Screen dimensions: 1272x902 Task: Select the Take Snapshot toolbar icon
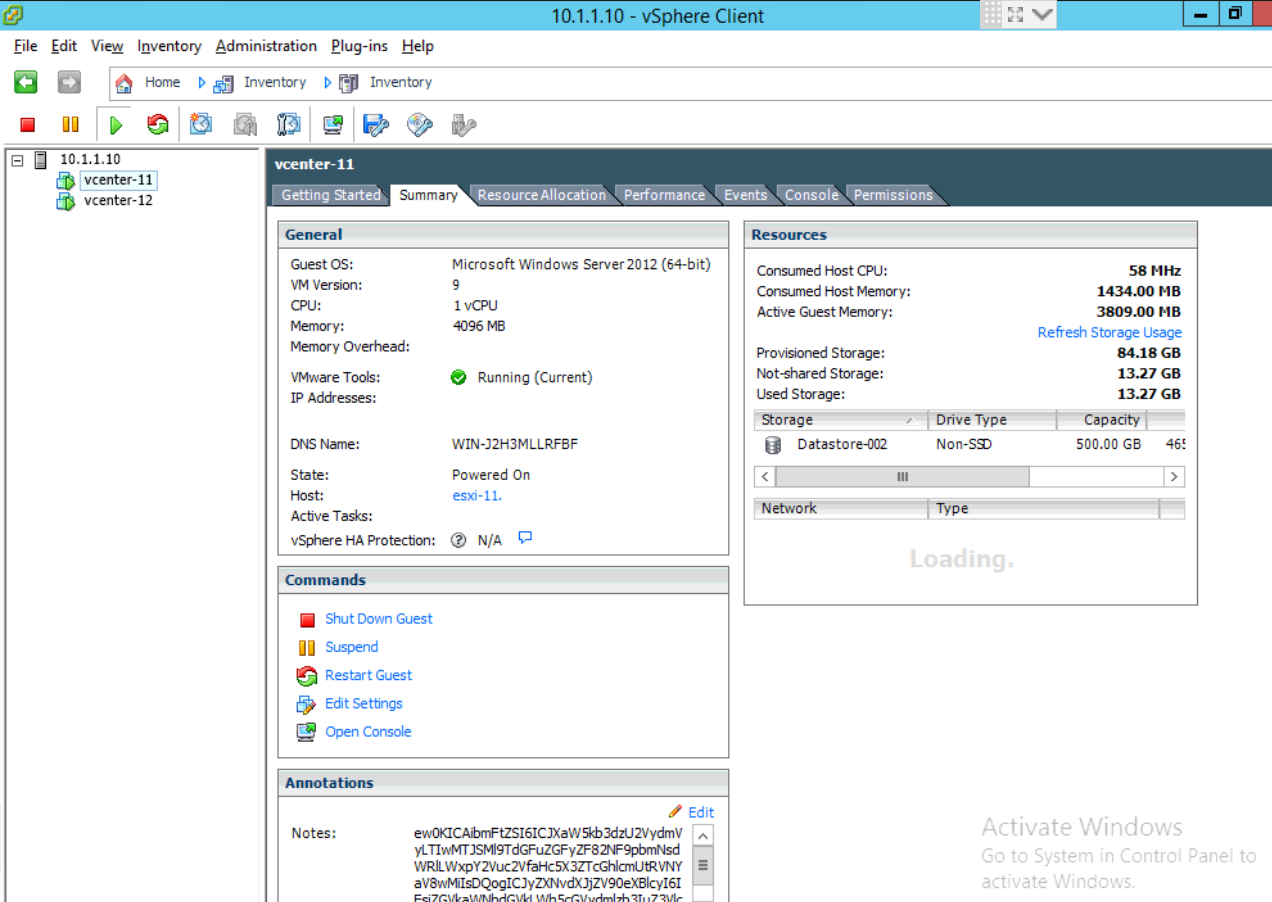point(200,124)
